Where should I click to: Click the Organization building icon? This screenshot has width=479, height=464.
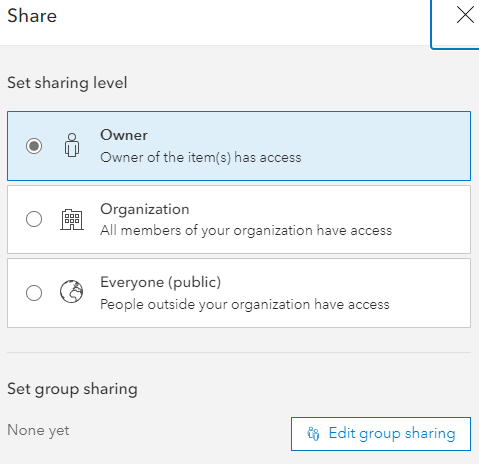coord(72,219)
